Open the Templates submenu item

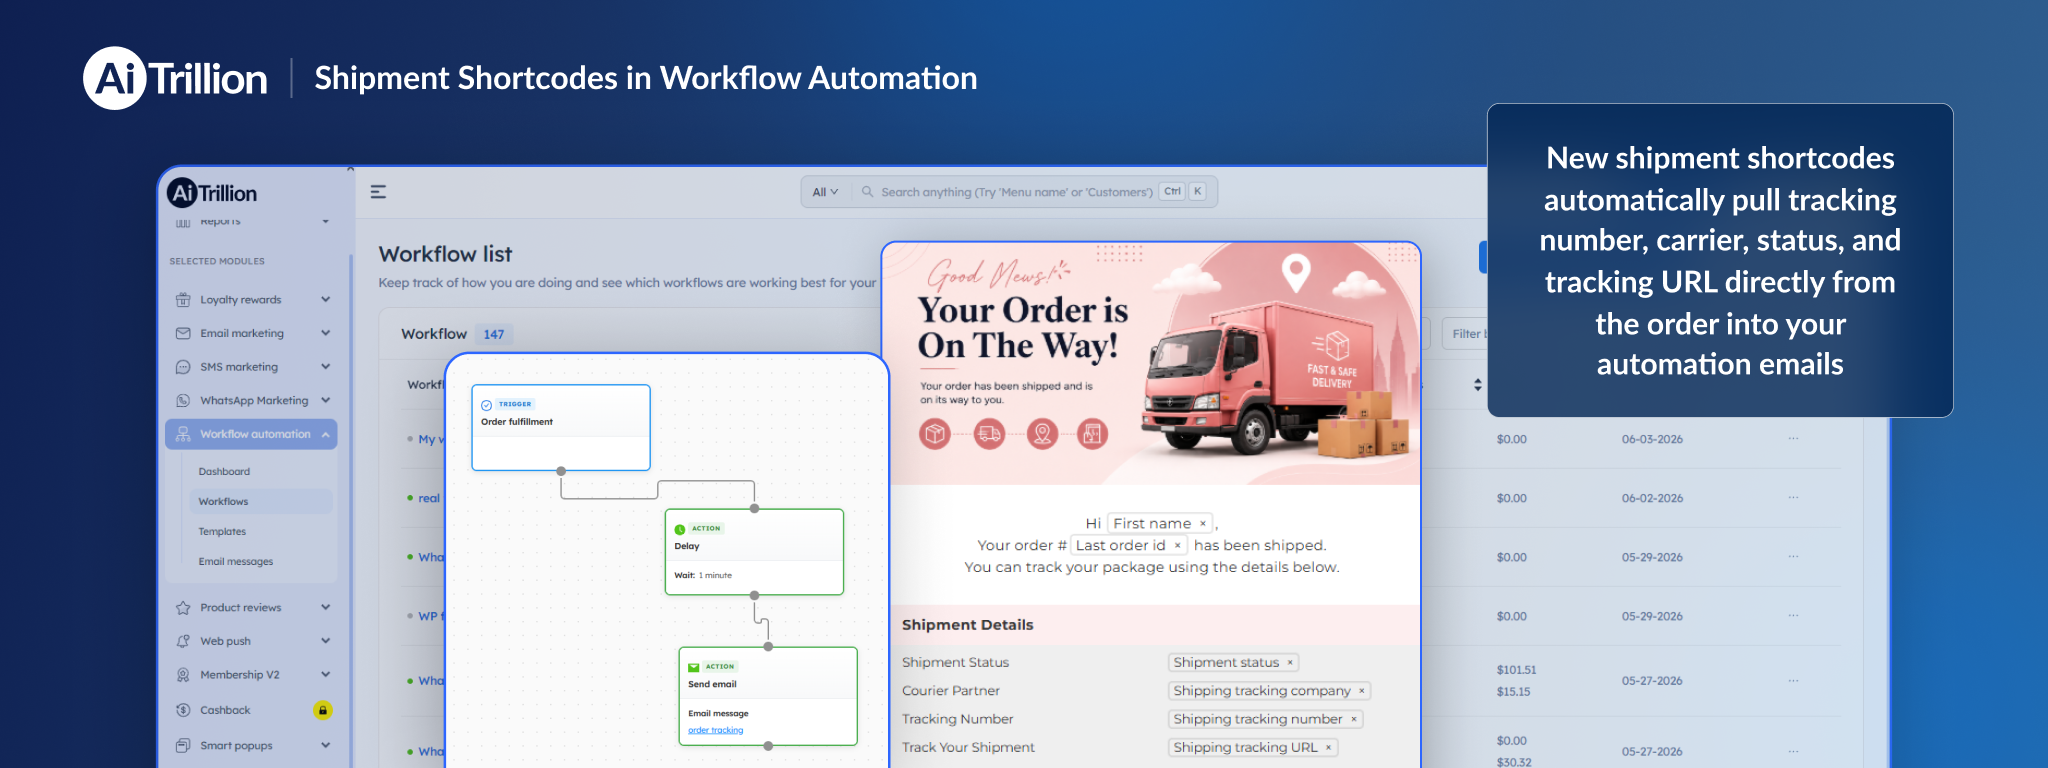click(222, 531)
